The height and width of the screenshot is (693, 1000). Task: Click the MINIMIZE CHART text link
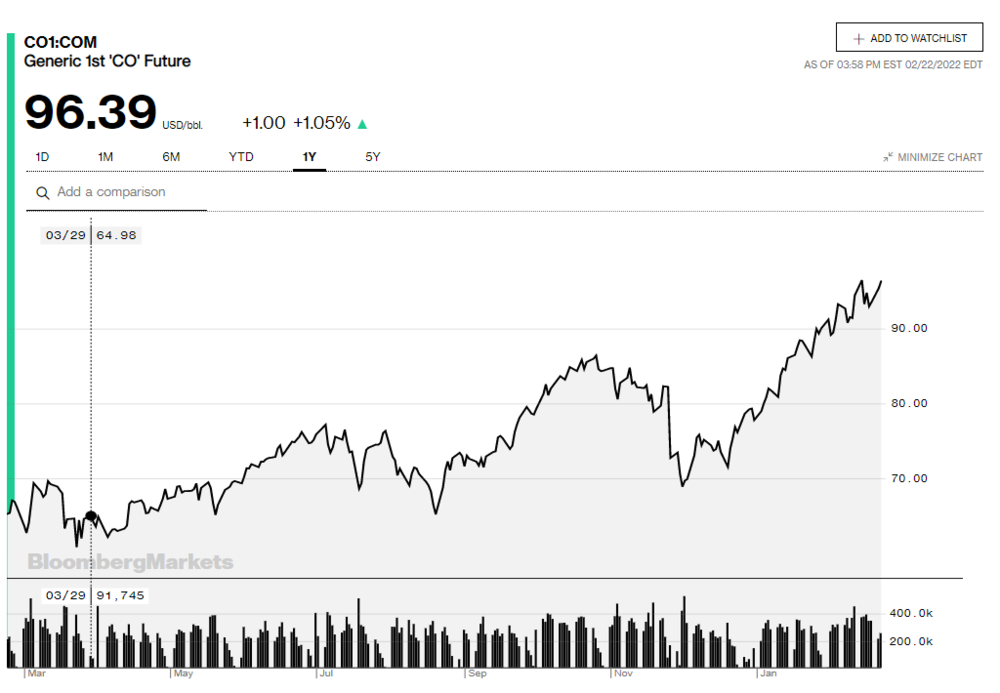pos(940,157)
